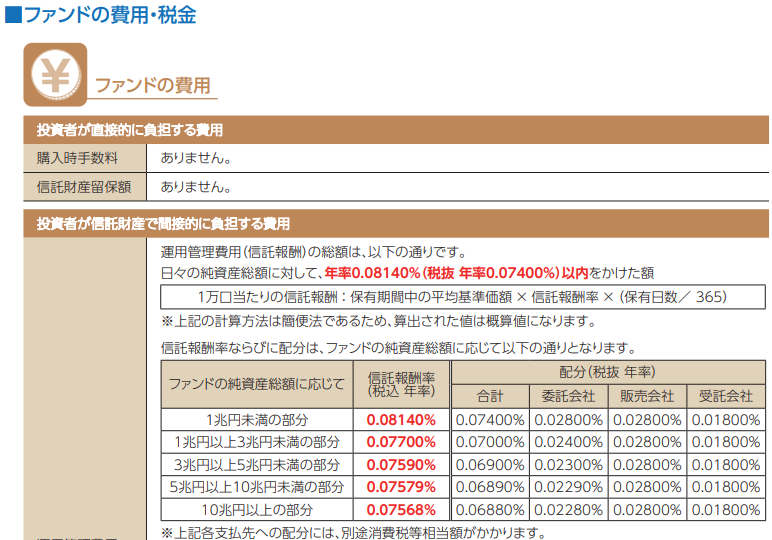Select the 受託会社 column header
This screenshot has height=540, width=772.
(x=726, y=395)
